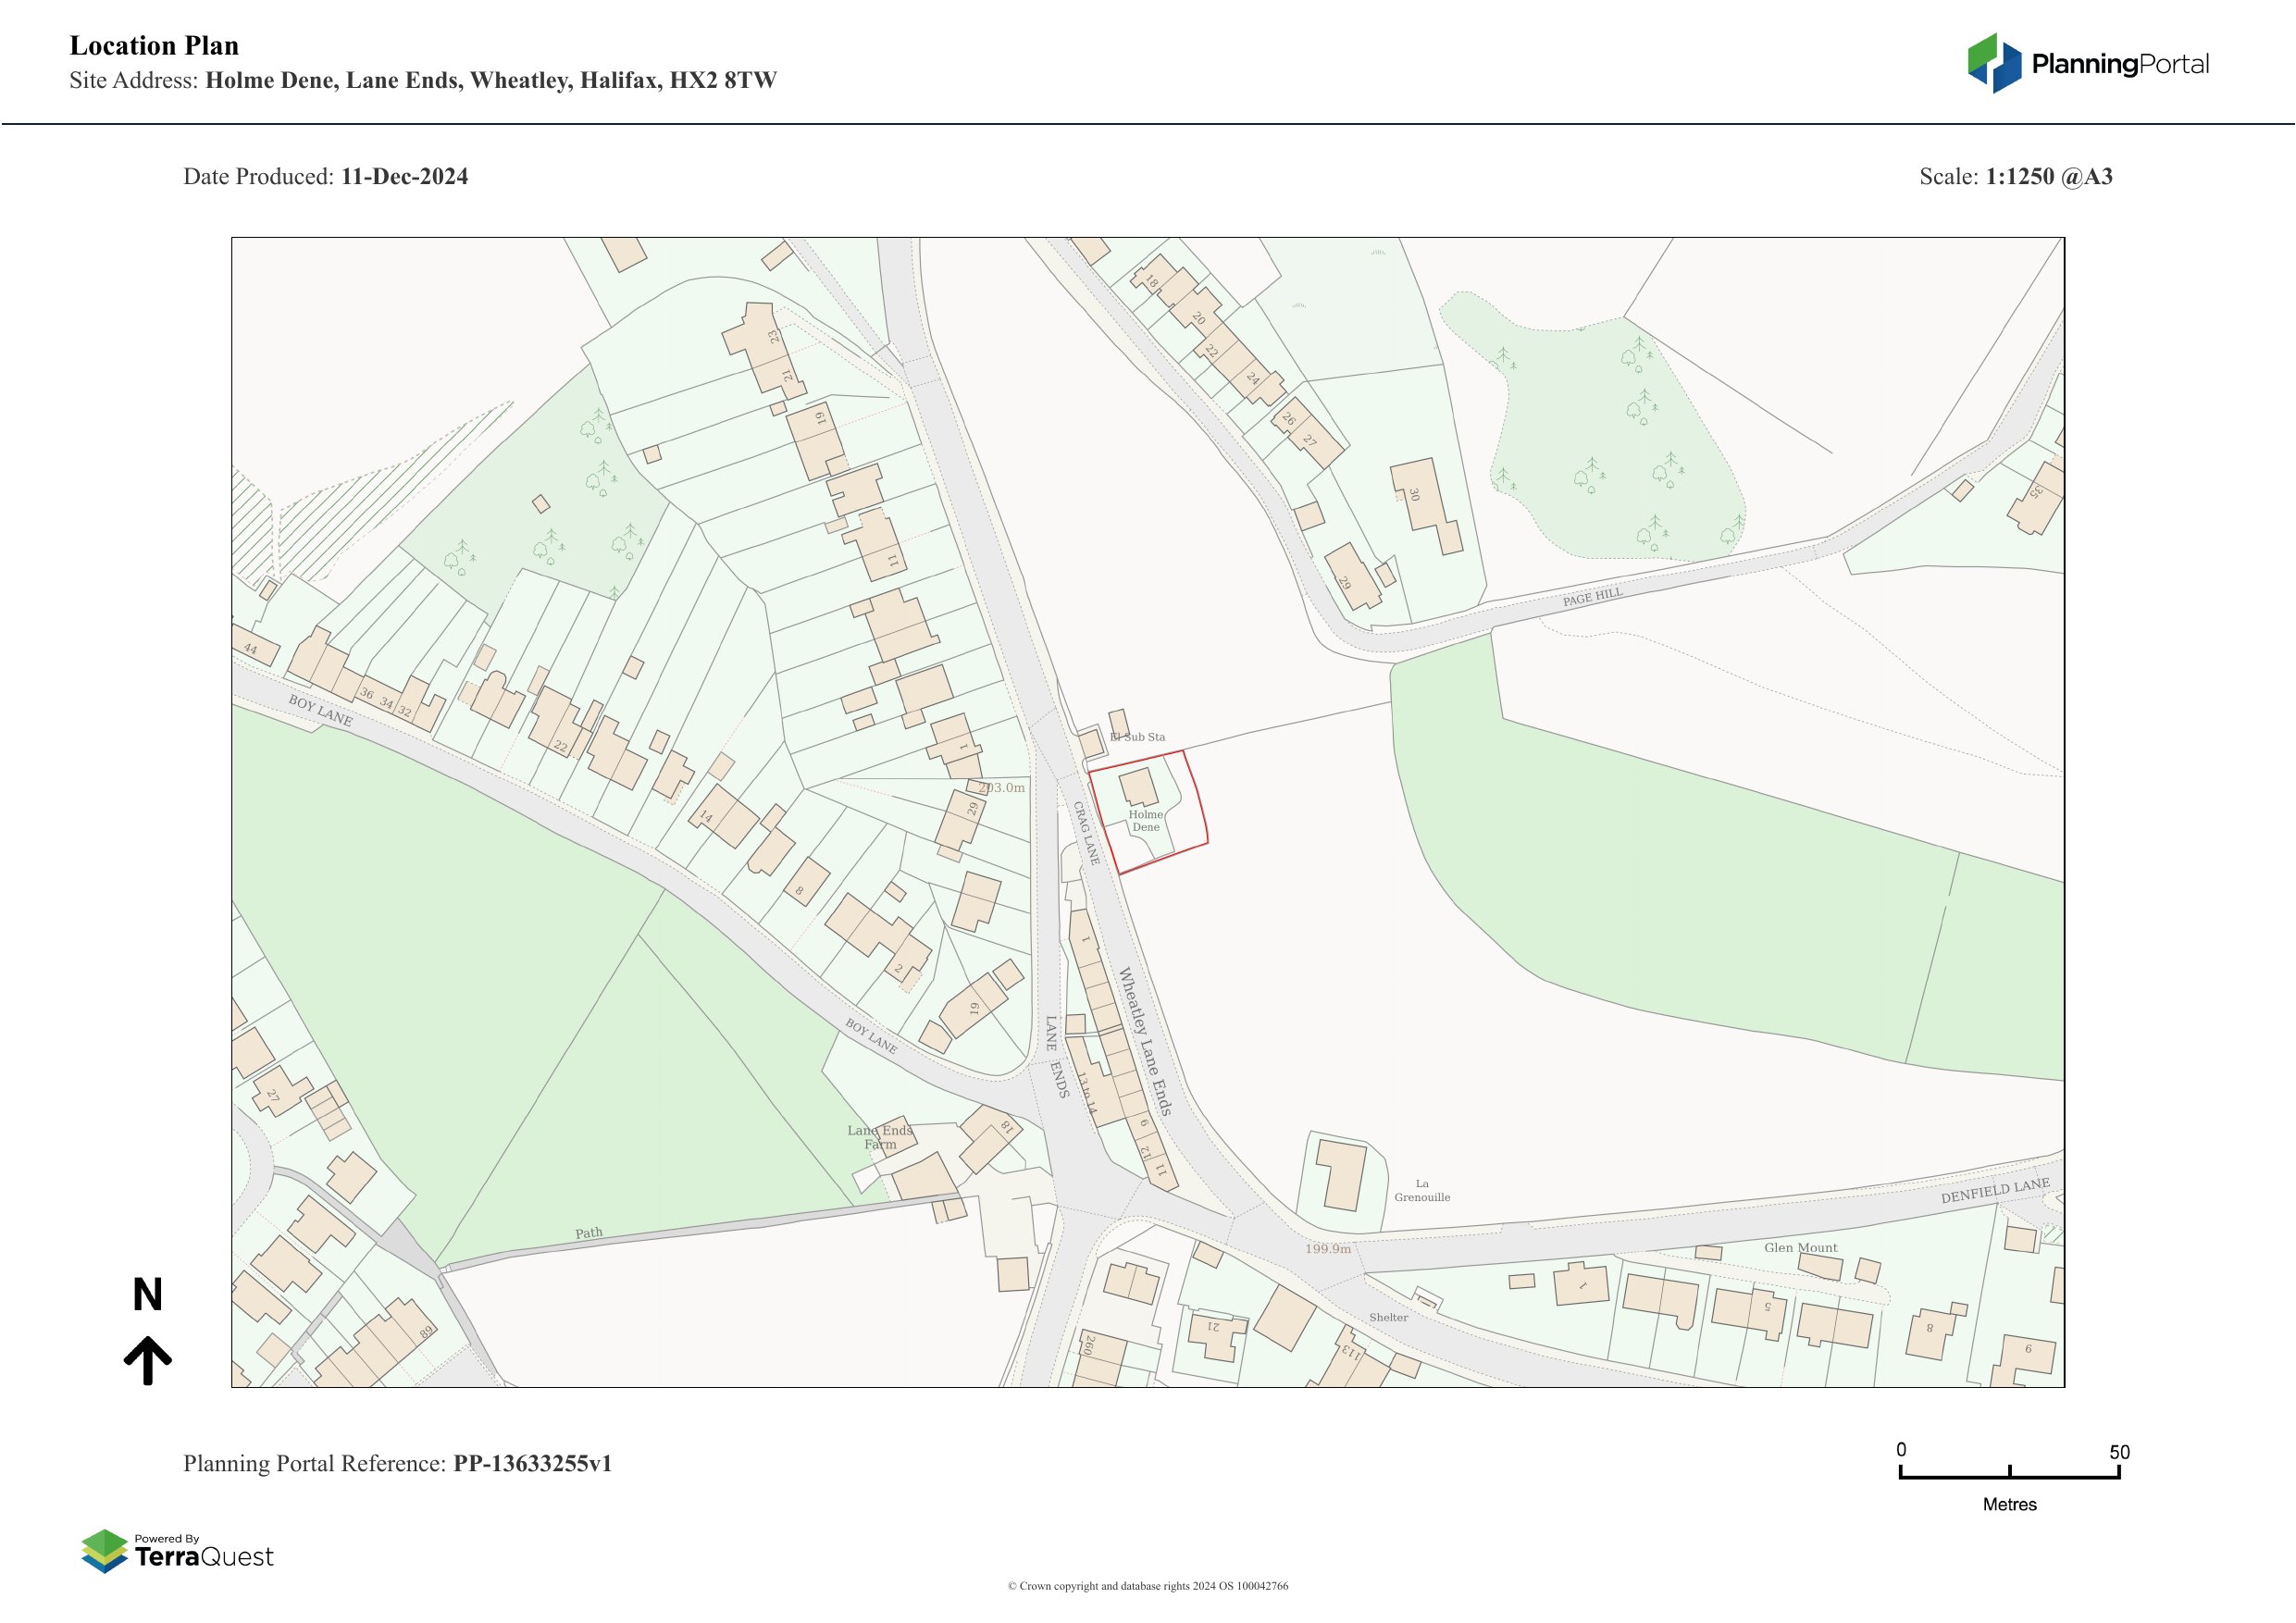Click the Path label on map

[x=589, y=1233]
